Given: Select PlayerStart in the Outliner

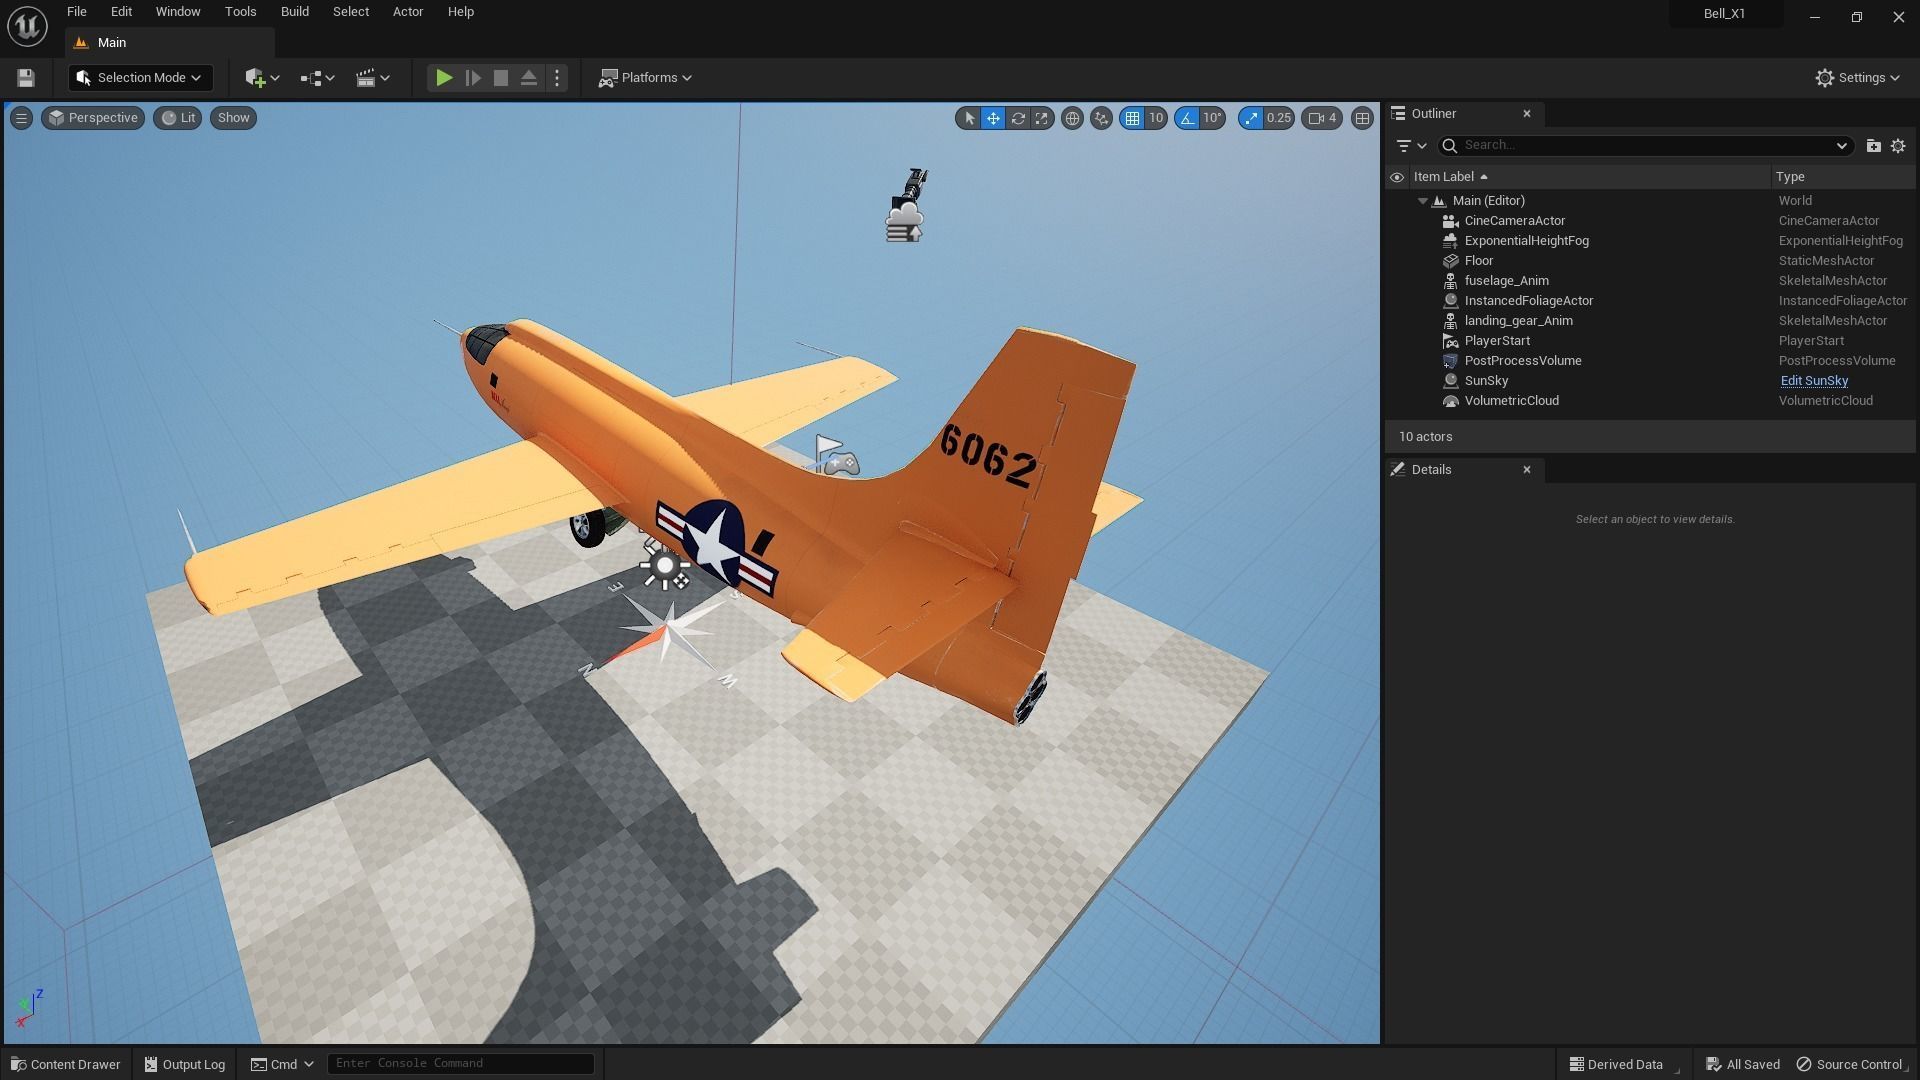Looking at the screenshot, I should 1650,341.
